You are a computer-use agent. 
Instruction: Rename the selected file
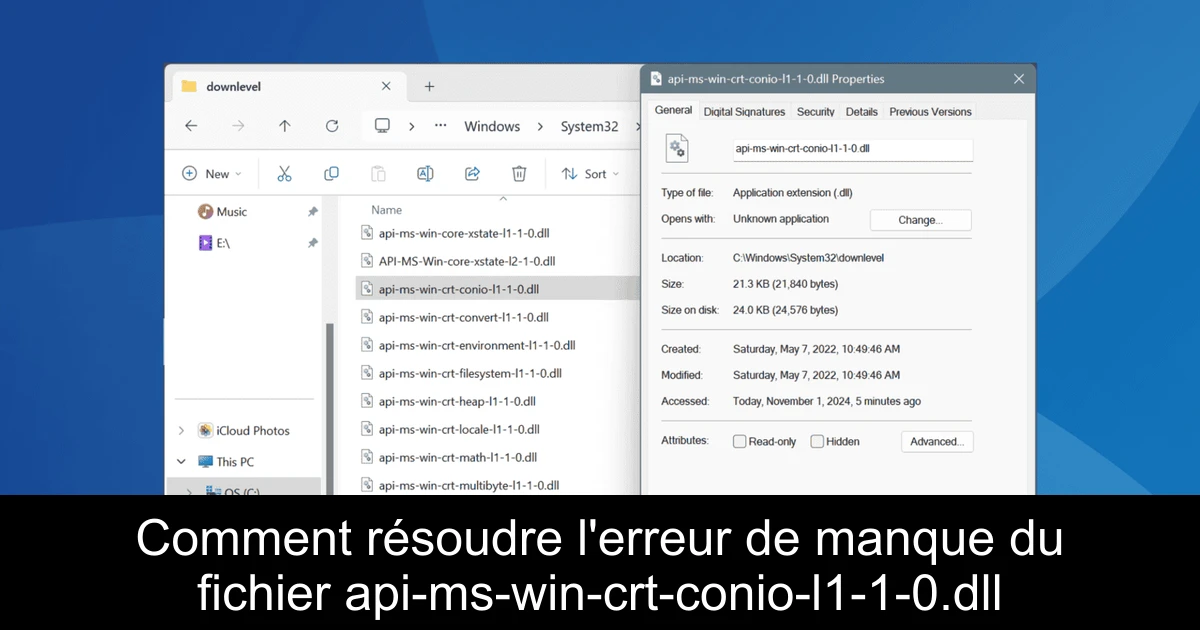pyautogui.click(x=425, y=173)
